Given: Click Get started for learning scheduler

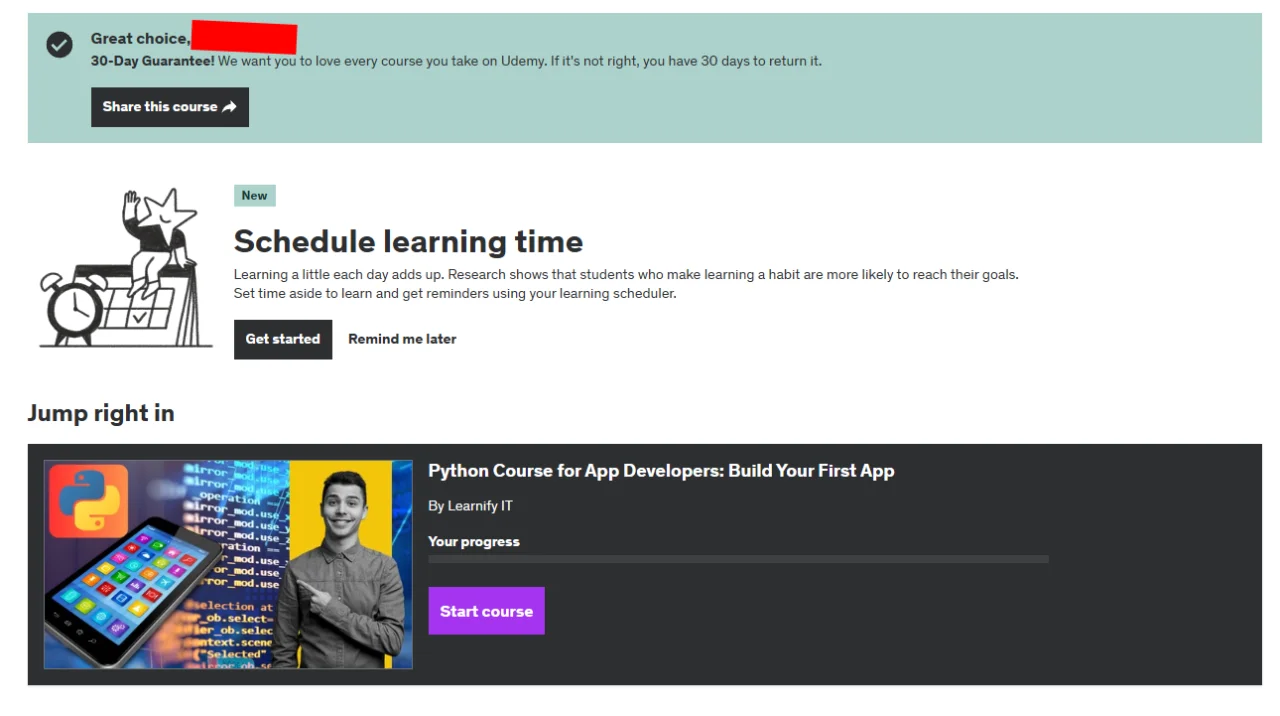Looking at the screenshot, I should tap(283, 339).
